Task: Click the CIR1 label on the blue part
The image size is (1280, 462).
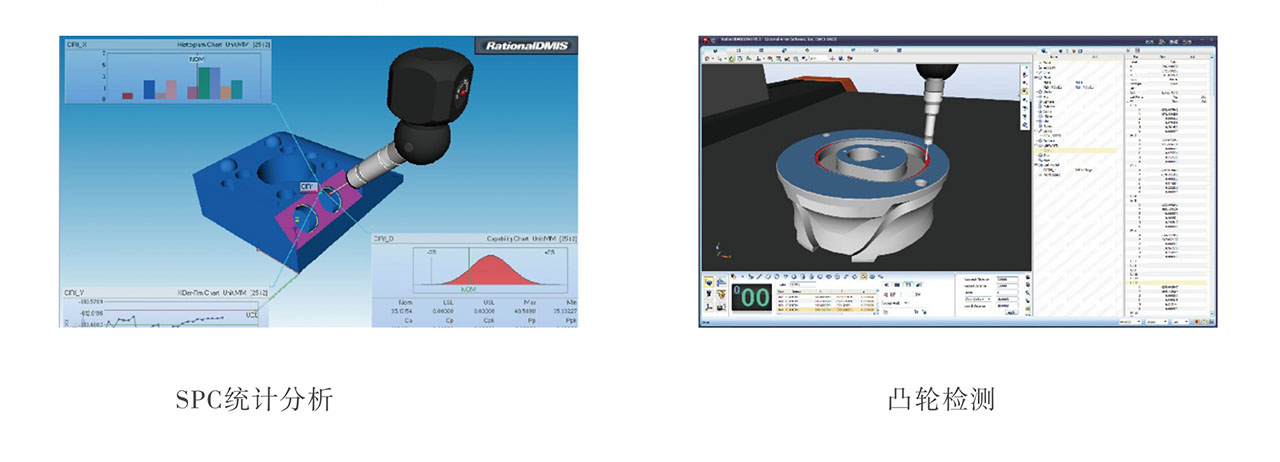Action: (308, 187)
